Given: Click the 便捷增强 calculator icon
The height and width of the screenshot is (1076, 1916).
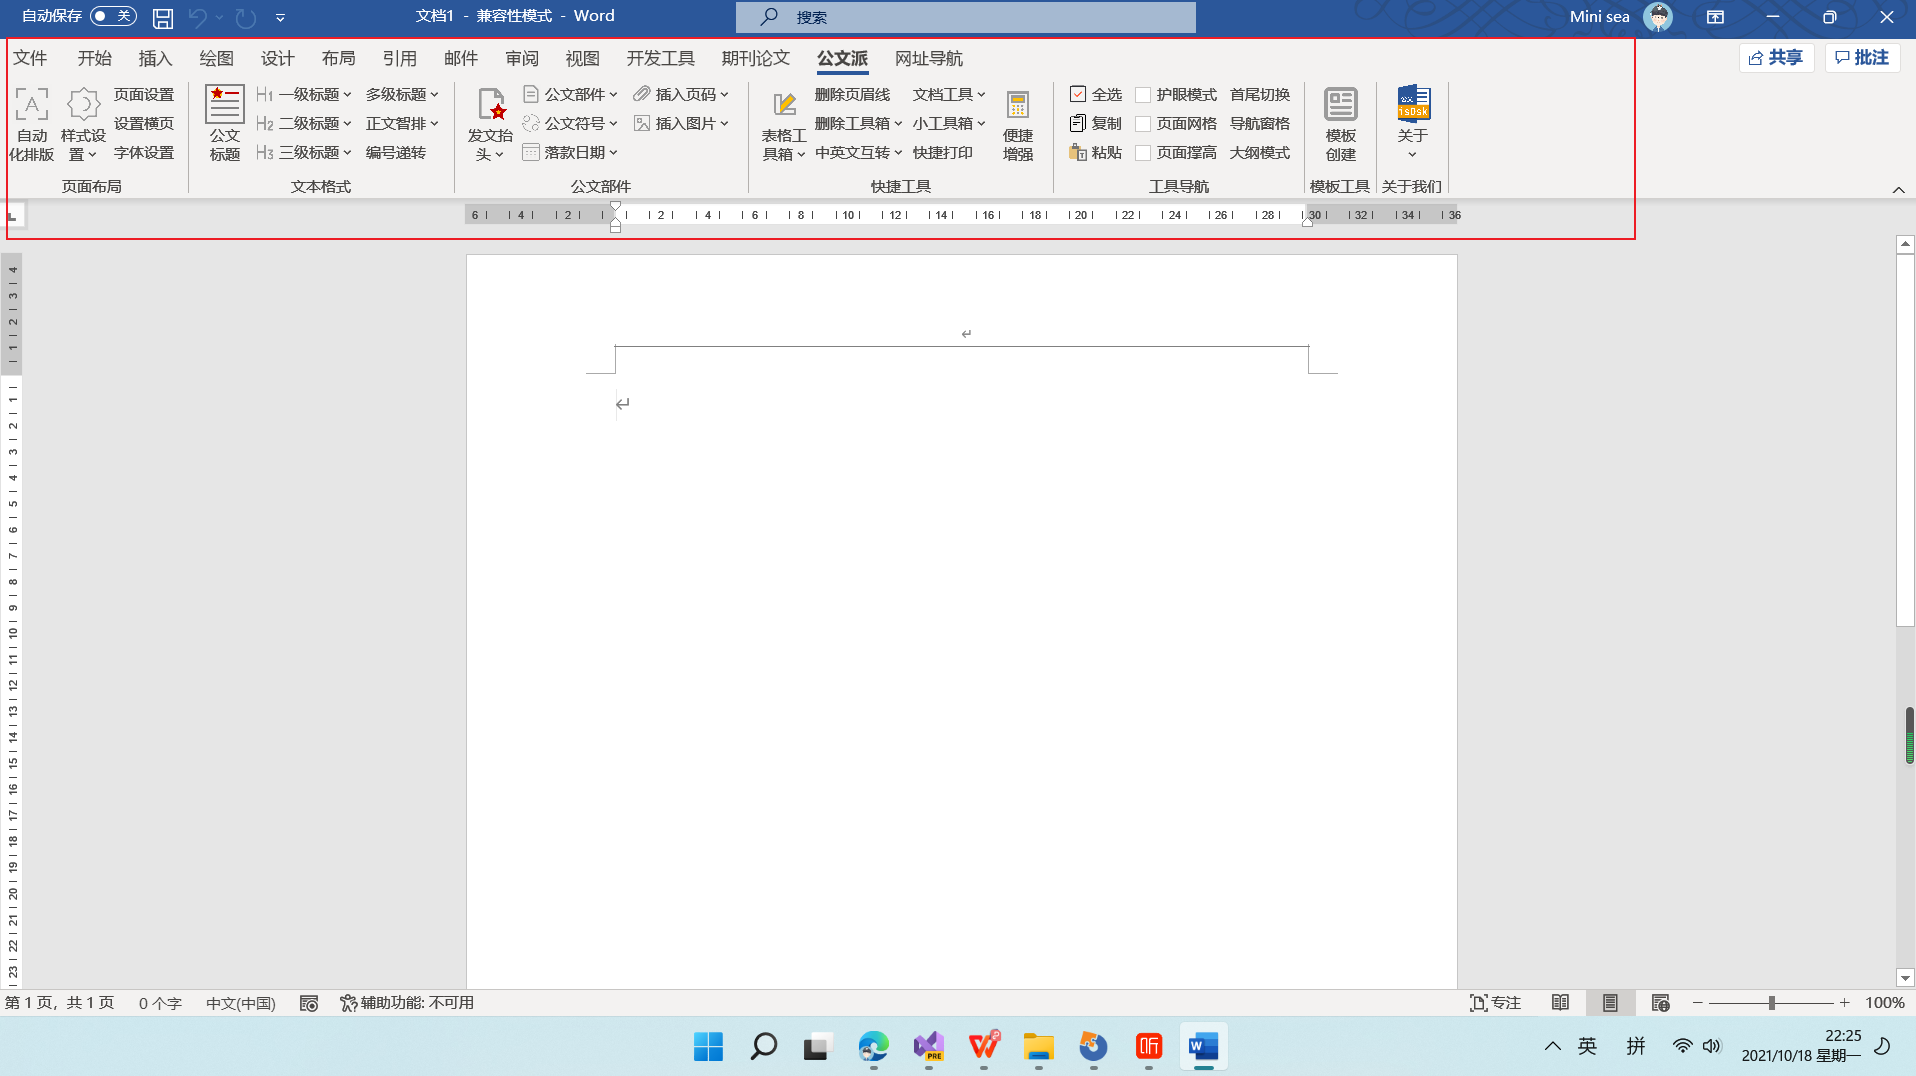Looking at the screenshot, I should (1018, 104).
